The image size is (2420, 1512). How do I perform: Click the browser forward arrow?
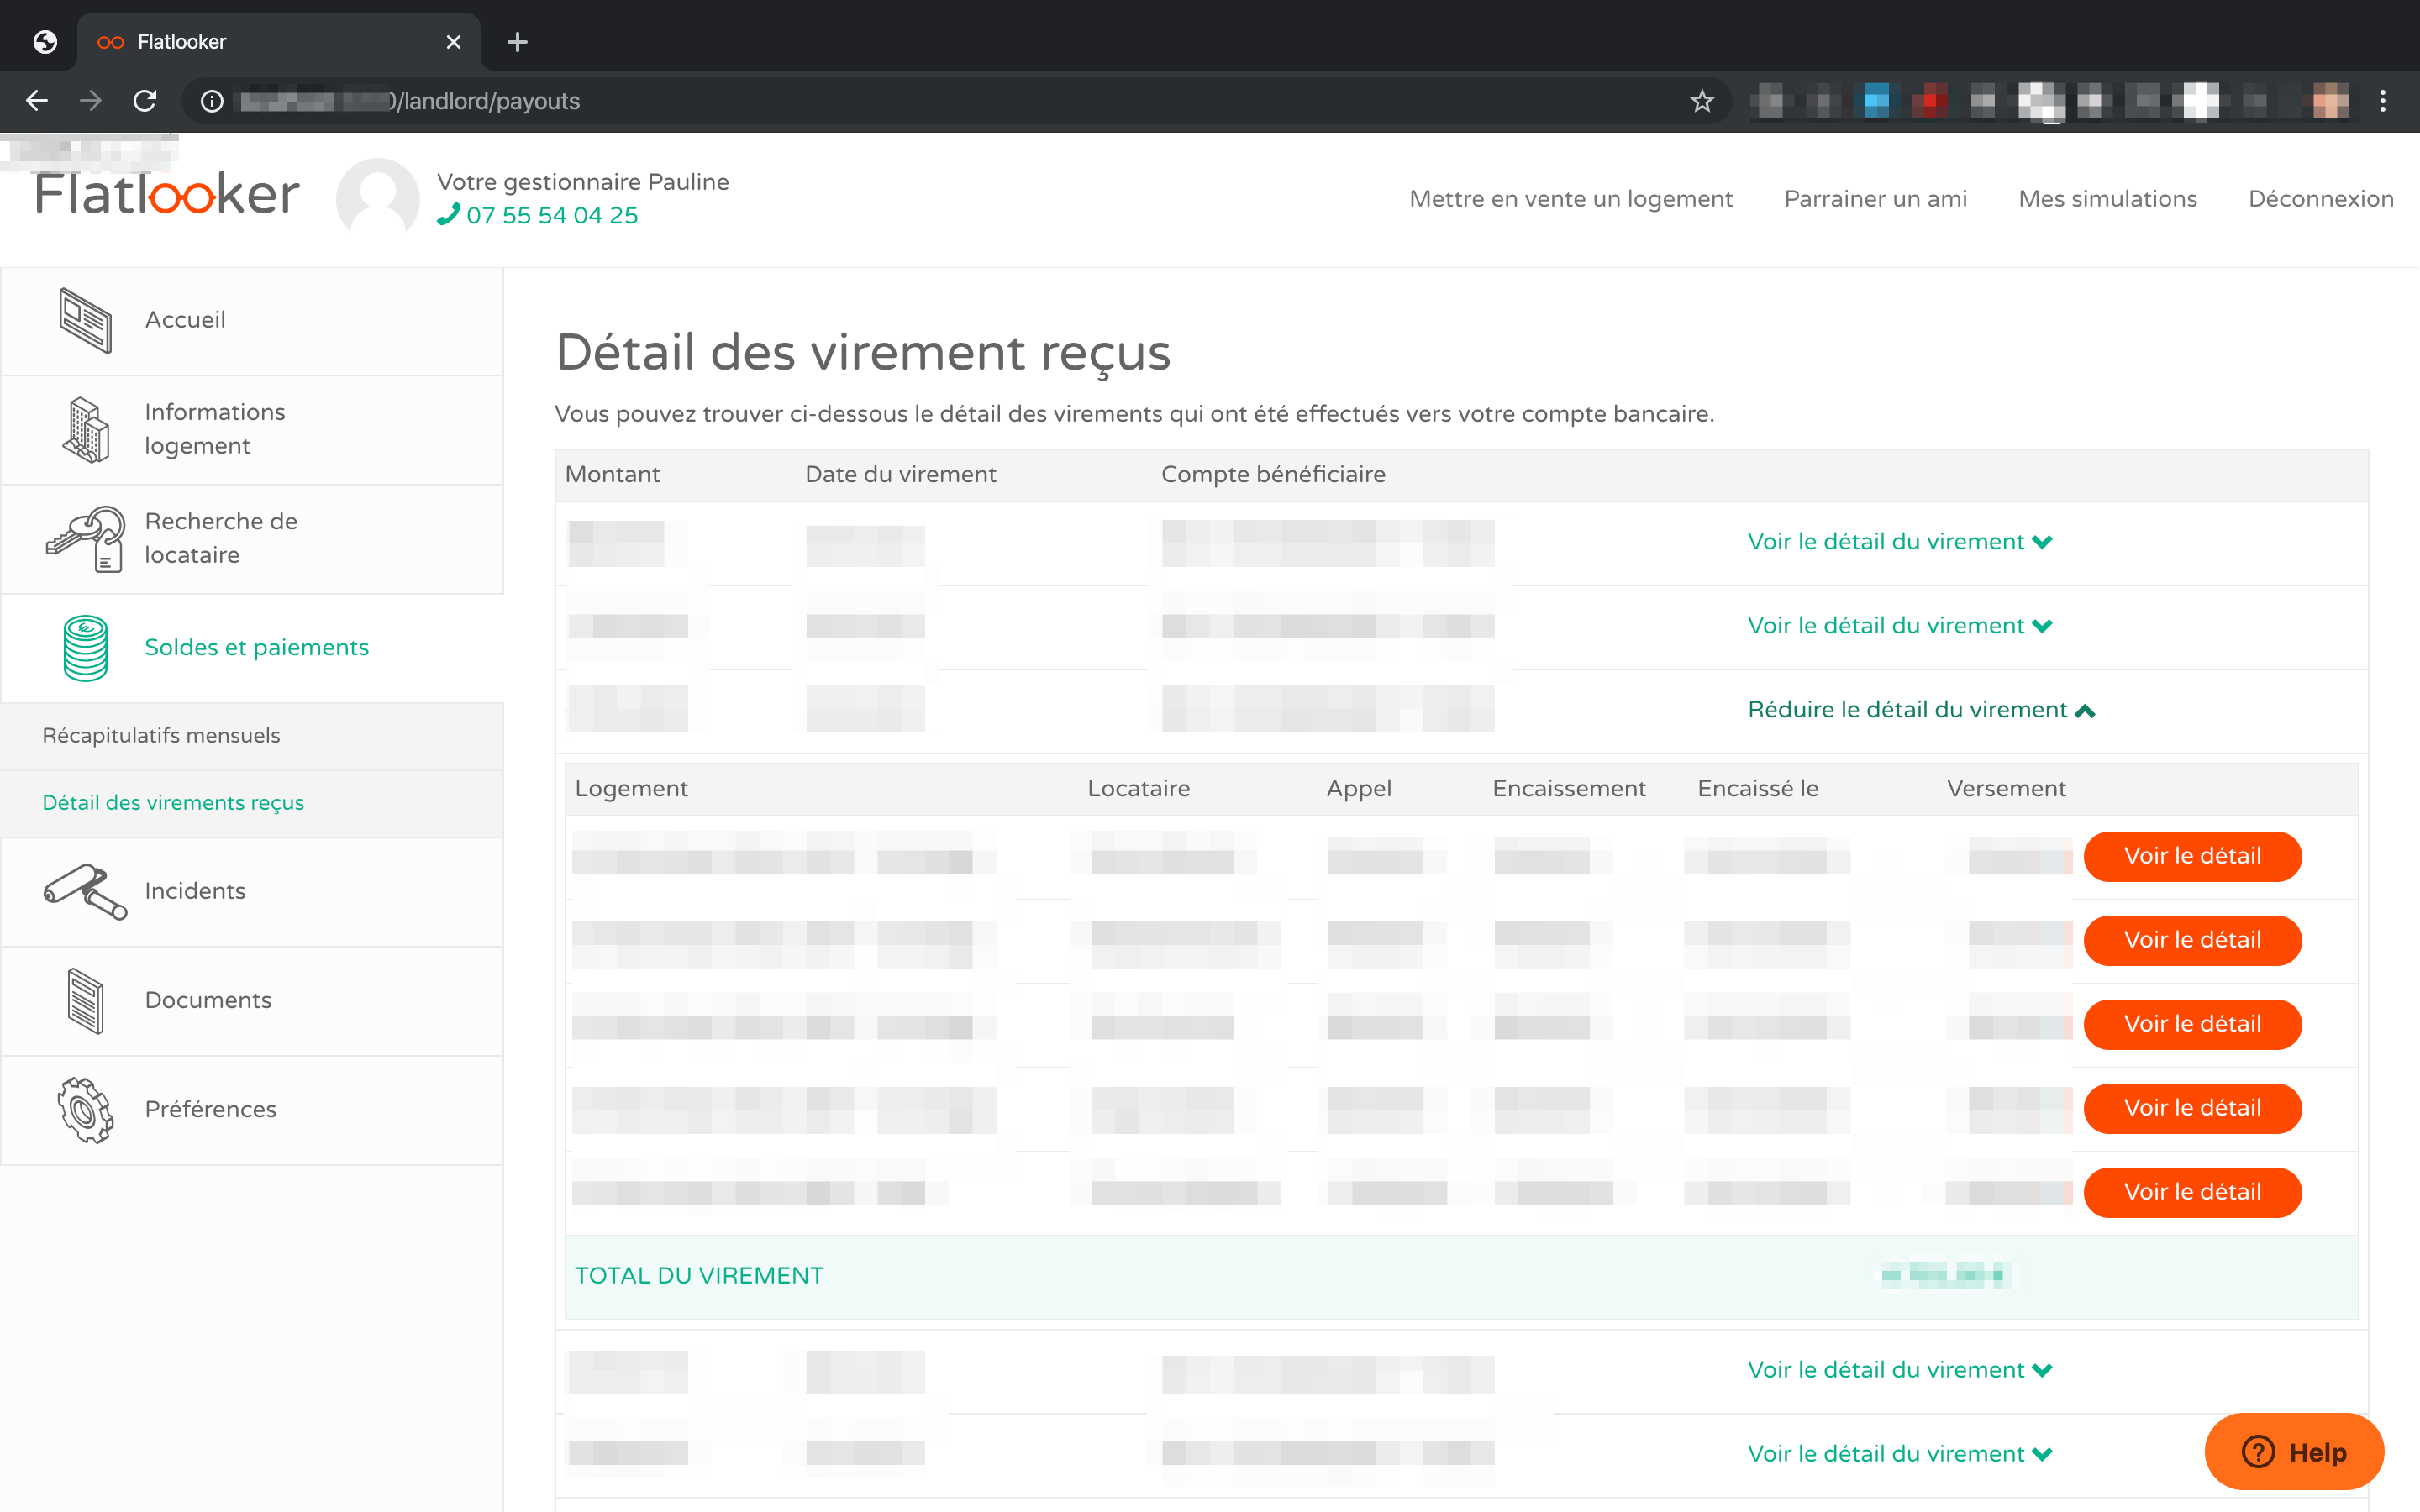coord(91,101)
